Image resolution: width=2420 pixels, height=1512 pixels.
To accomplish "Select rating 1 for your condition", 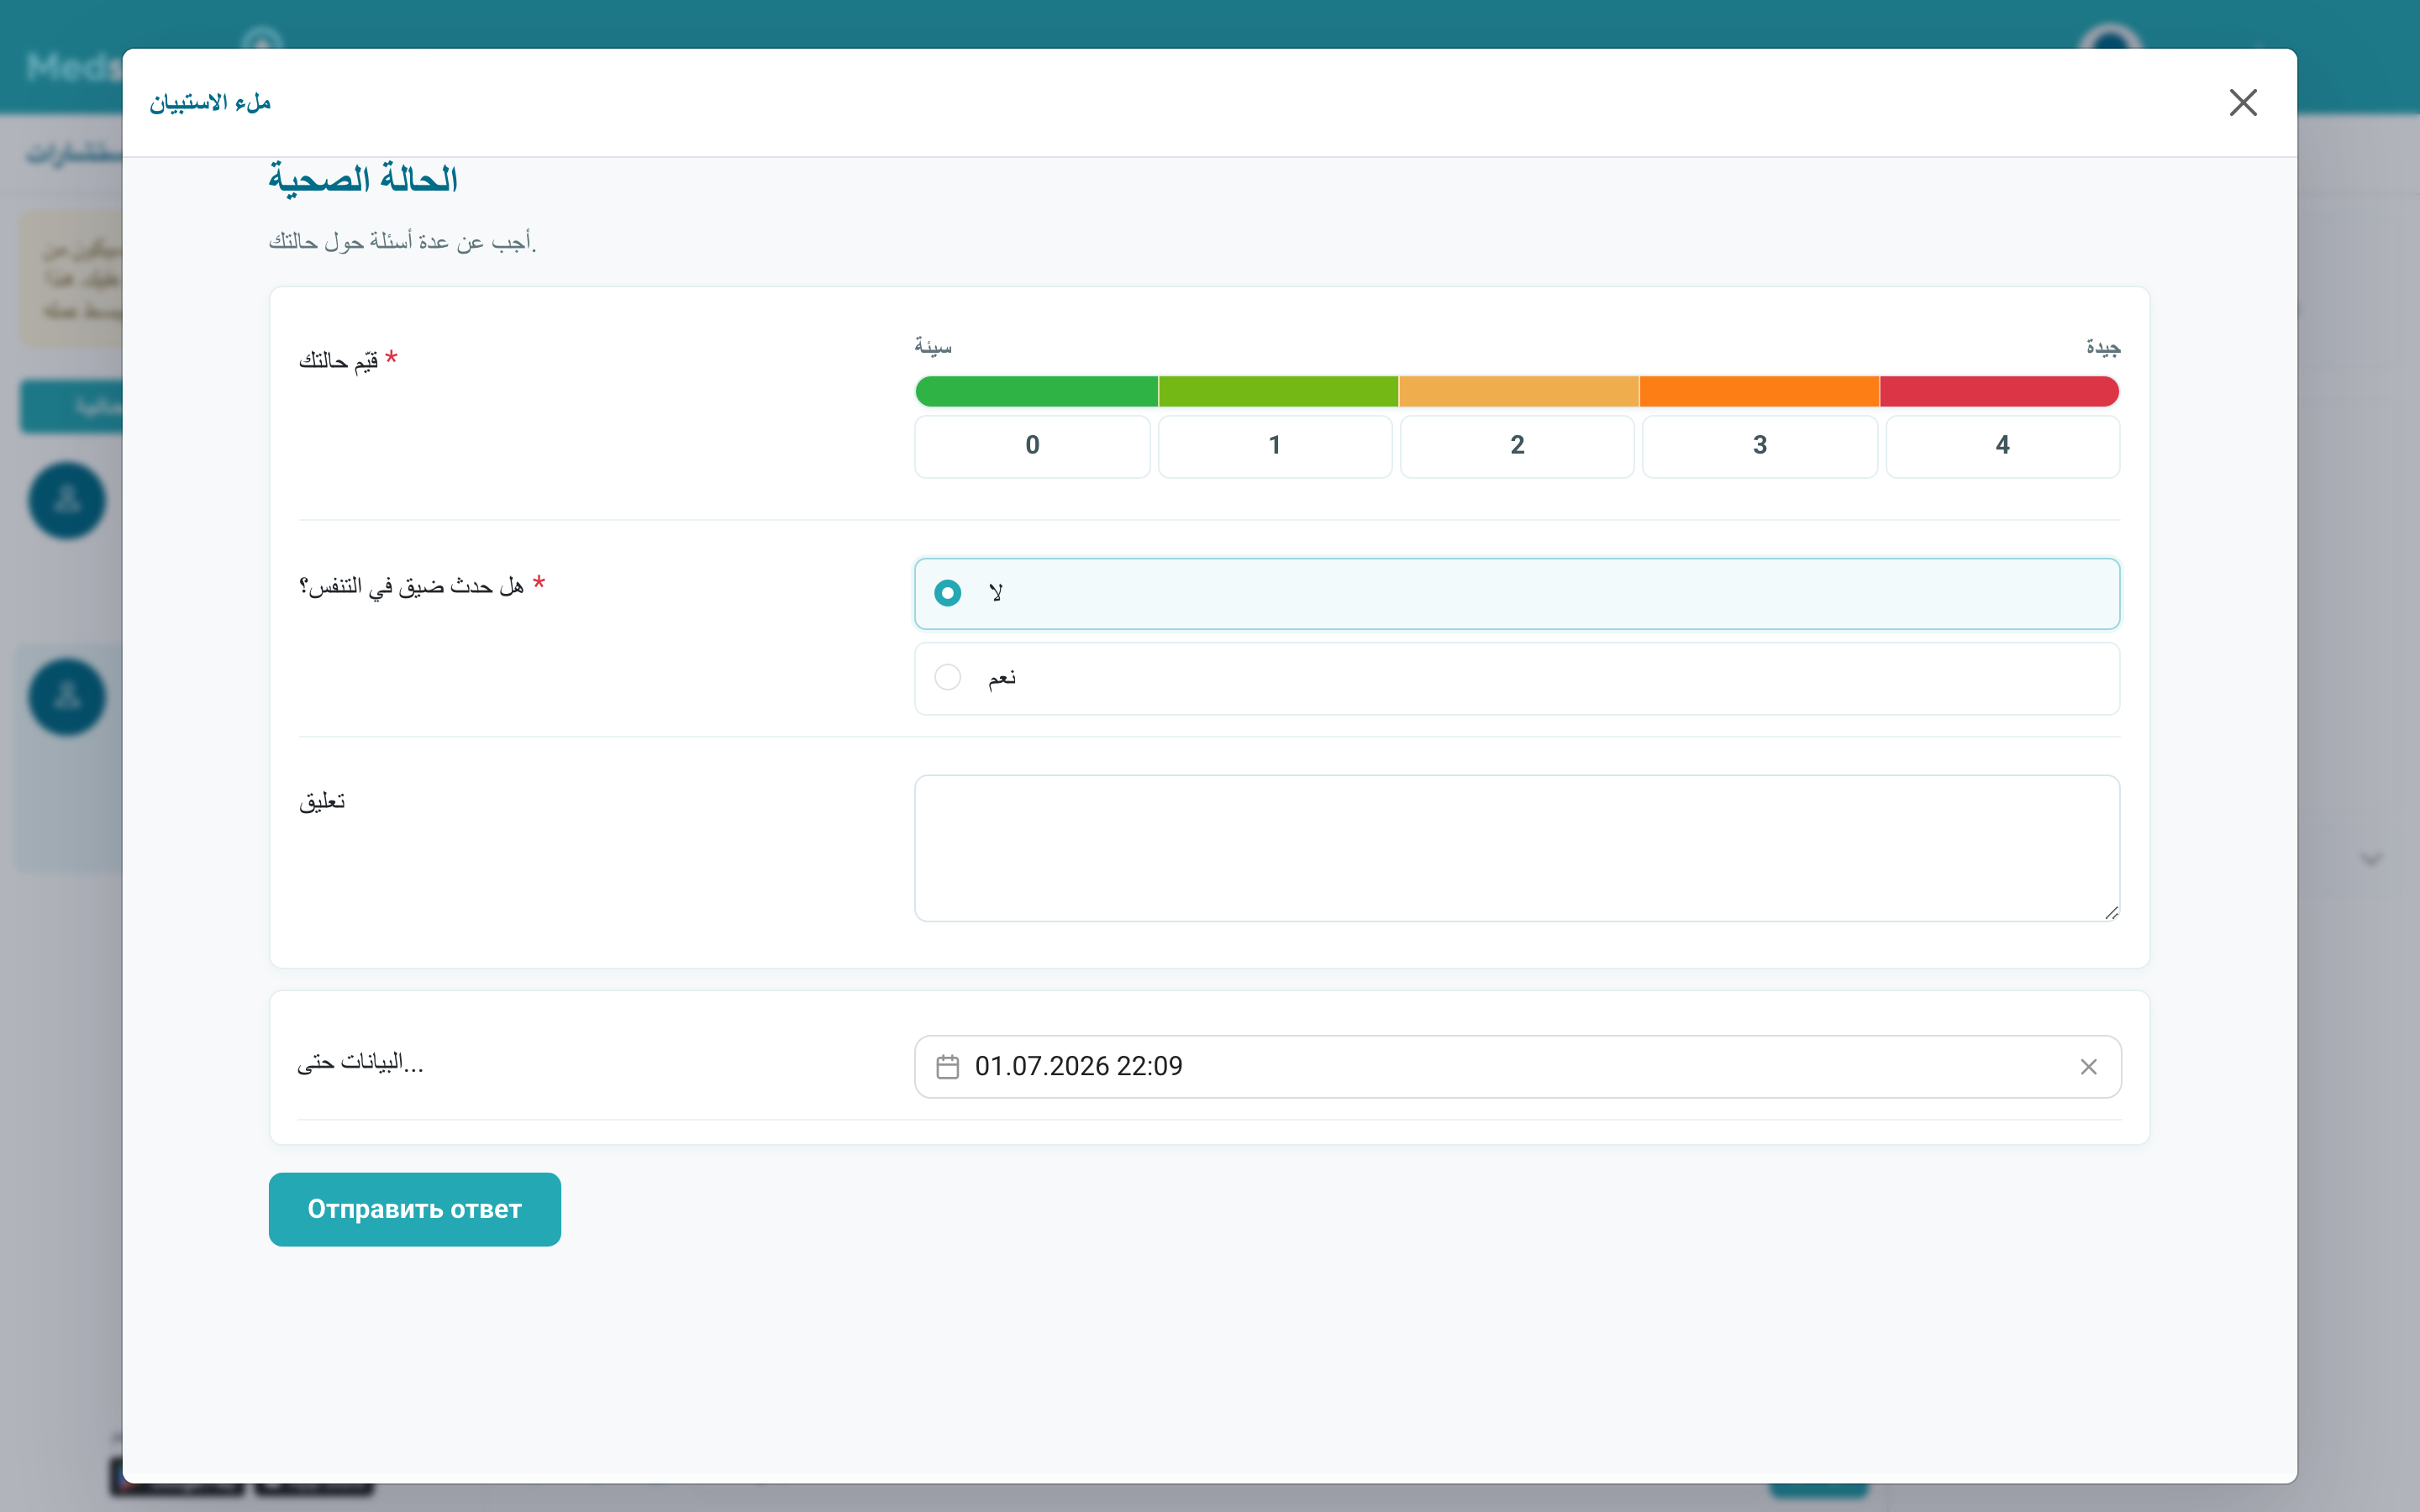I will (x=1275, y=446).
